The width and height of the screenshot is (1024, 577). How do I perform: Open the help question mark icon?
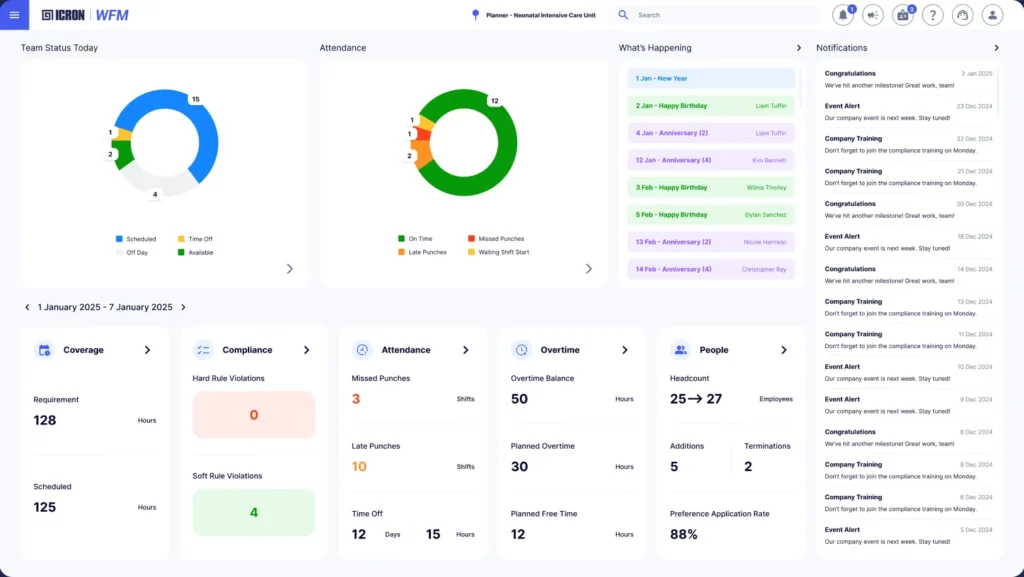click(933, 15)
